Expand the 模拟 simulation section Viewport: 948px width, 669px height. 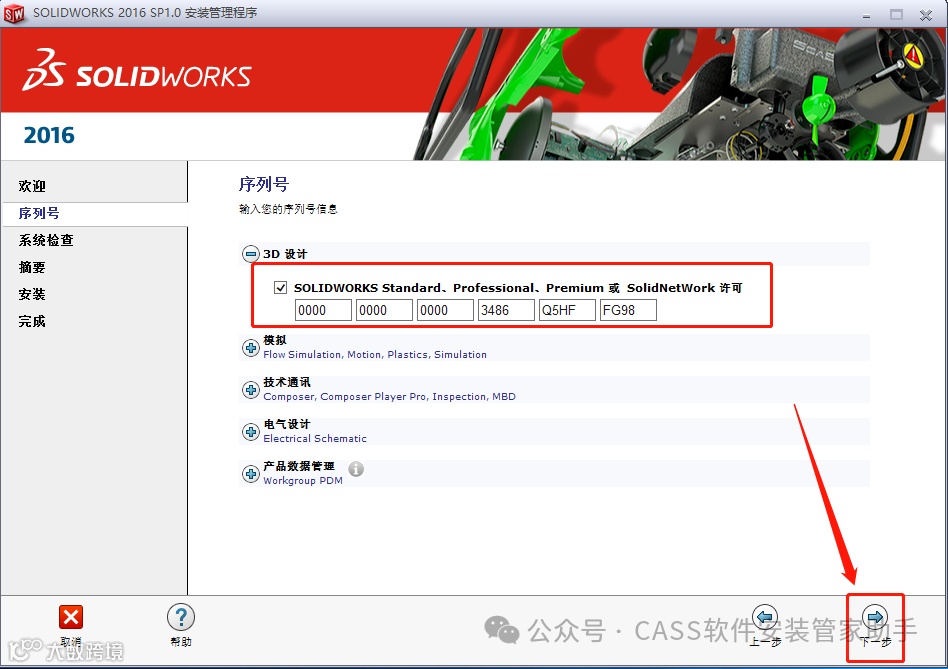(x=250, y=348)
